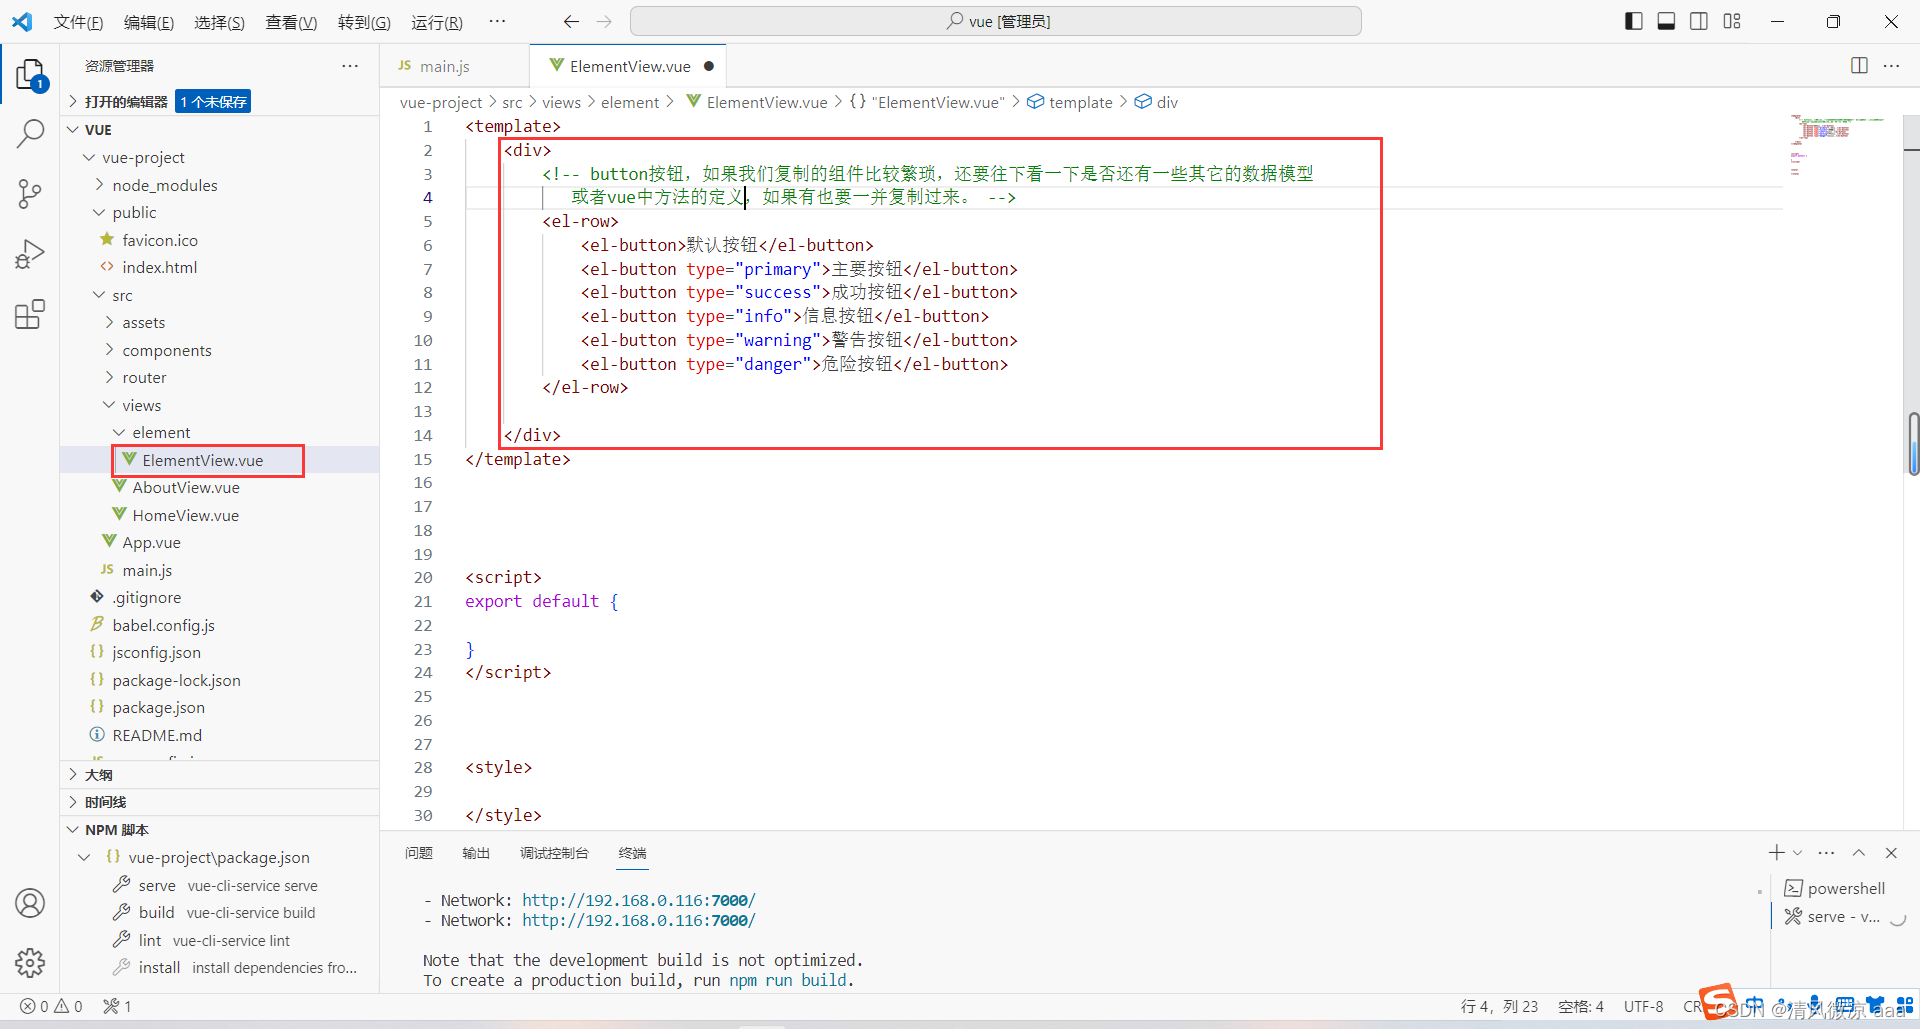Open the 文件 menu
1920x1029 pixels.
pos(78,22)
